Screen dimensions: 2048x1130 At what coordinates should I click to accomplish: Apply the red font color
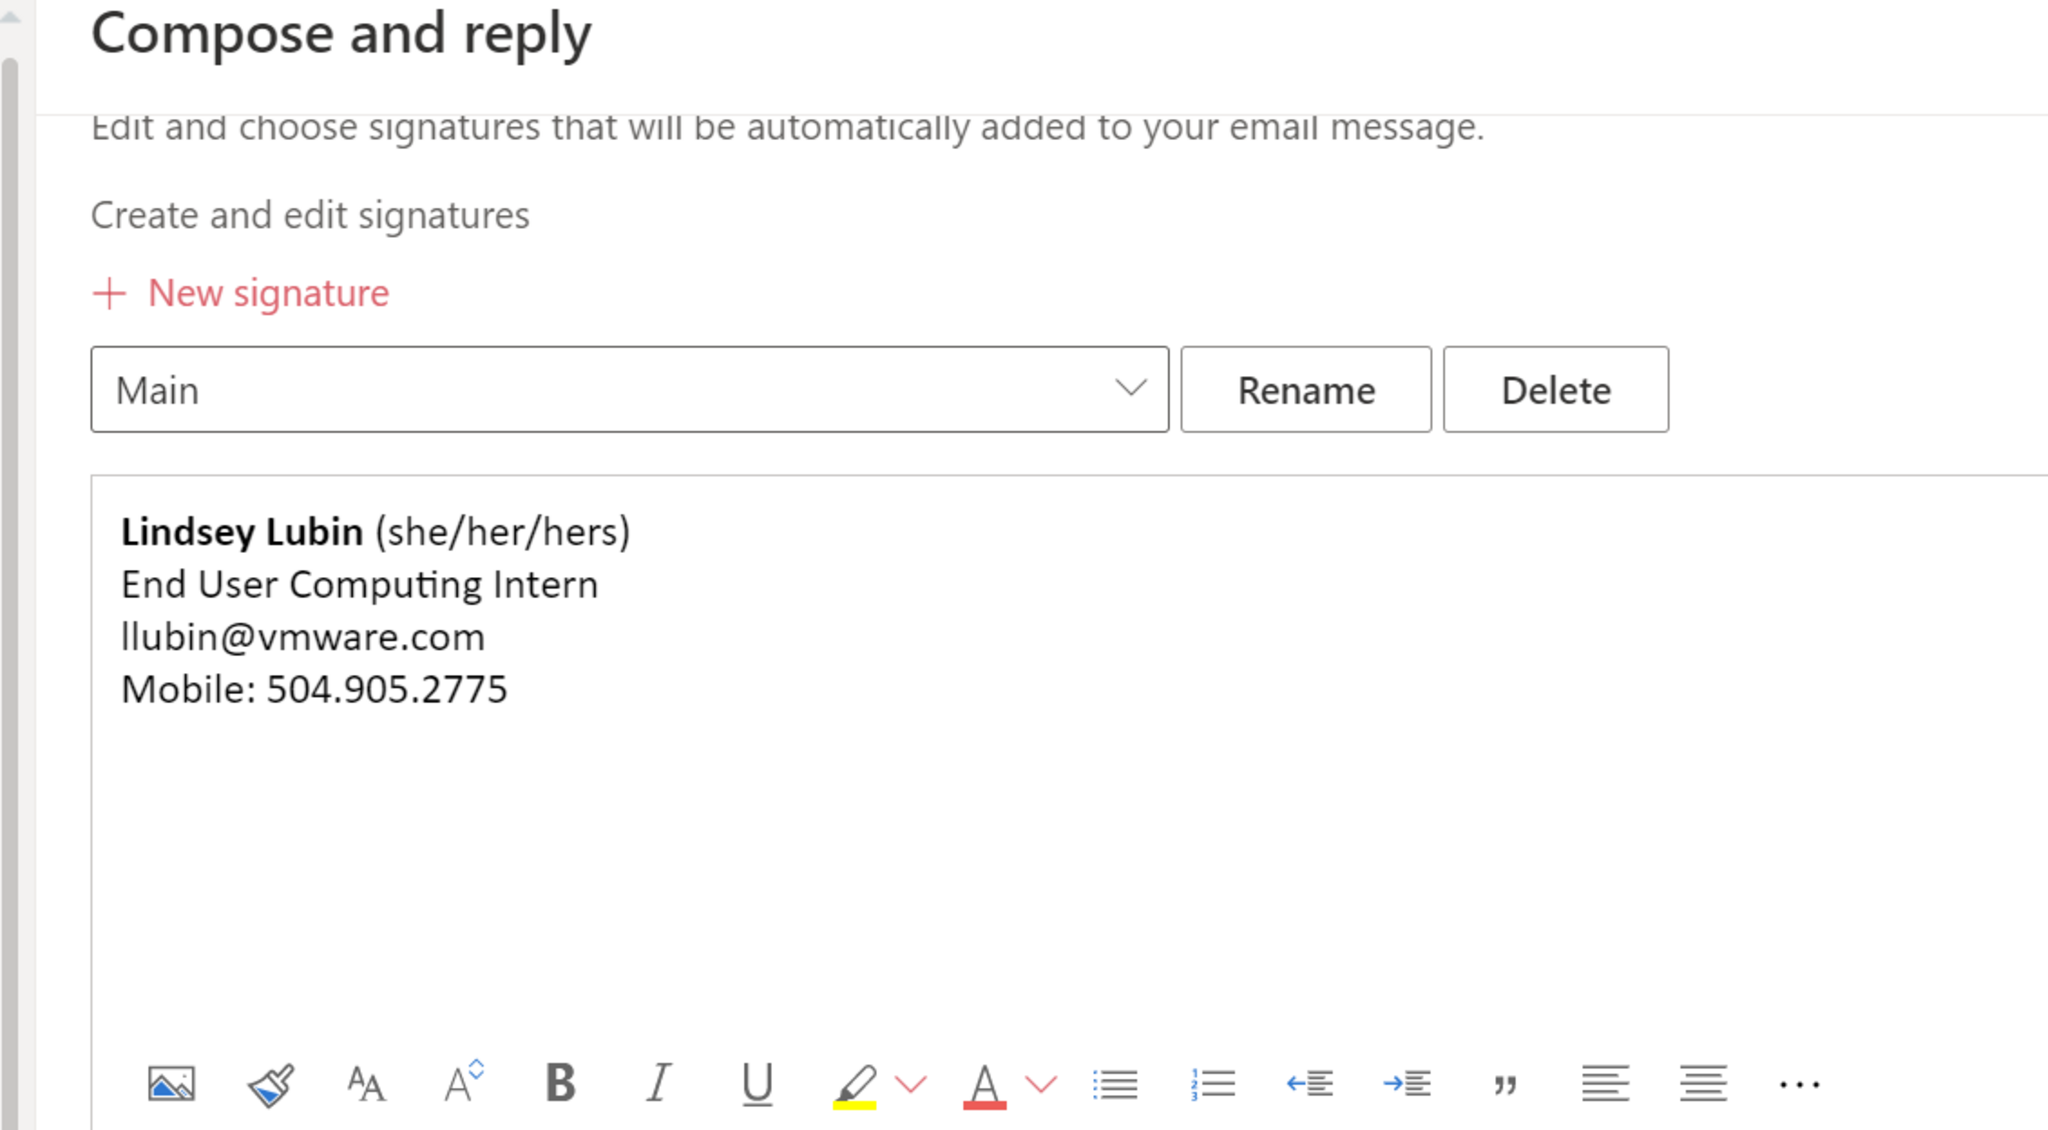pyautogui.click(x=984, y=1085)
